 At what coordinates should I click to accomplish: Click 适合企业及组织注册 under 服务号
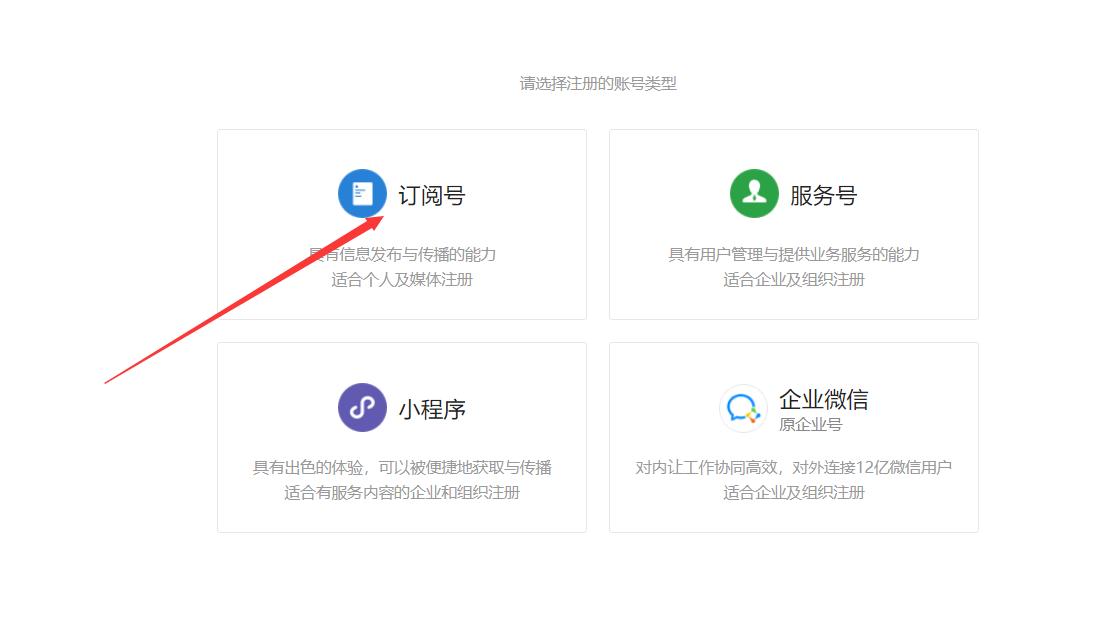(x=793, y=279)
